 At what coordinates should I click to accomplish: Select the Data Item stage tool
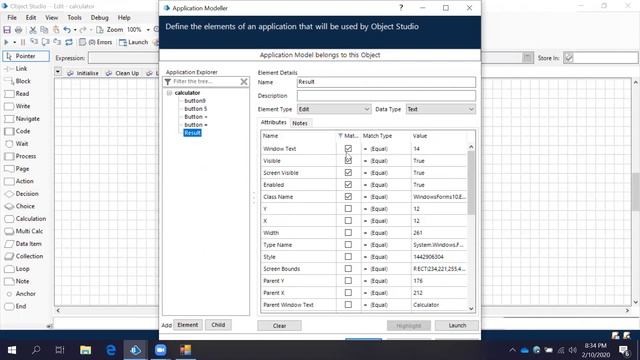[x=23, y=244]
